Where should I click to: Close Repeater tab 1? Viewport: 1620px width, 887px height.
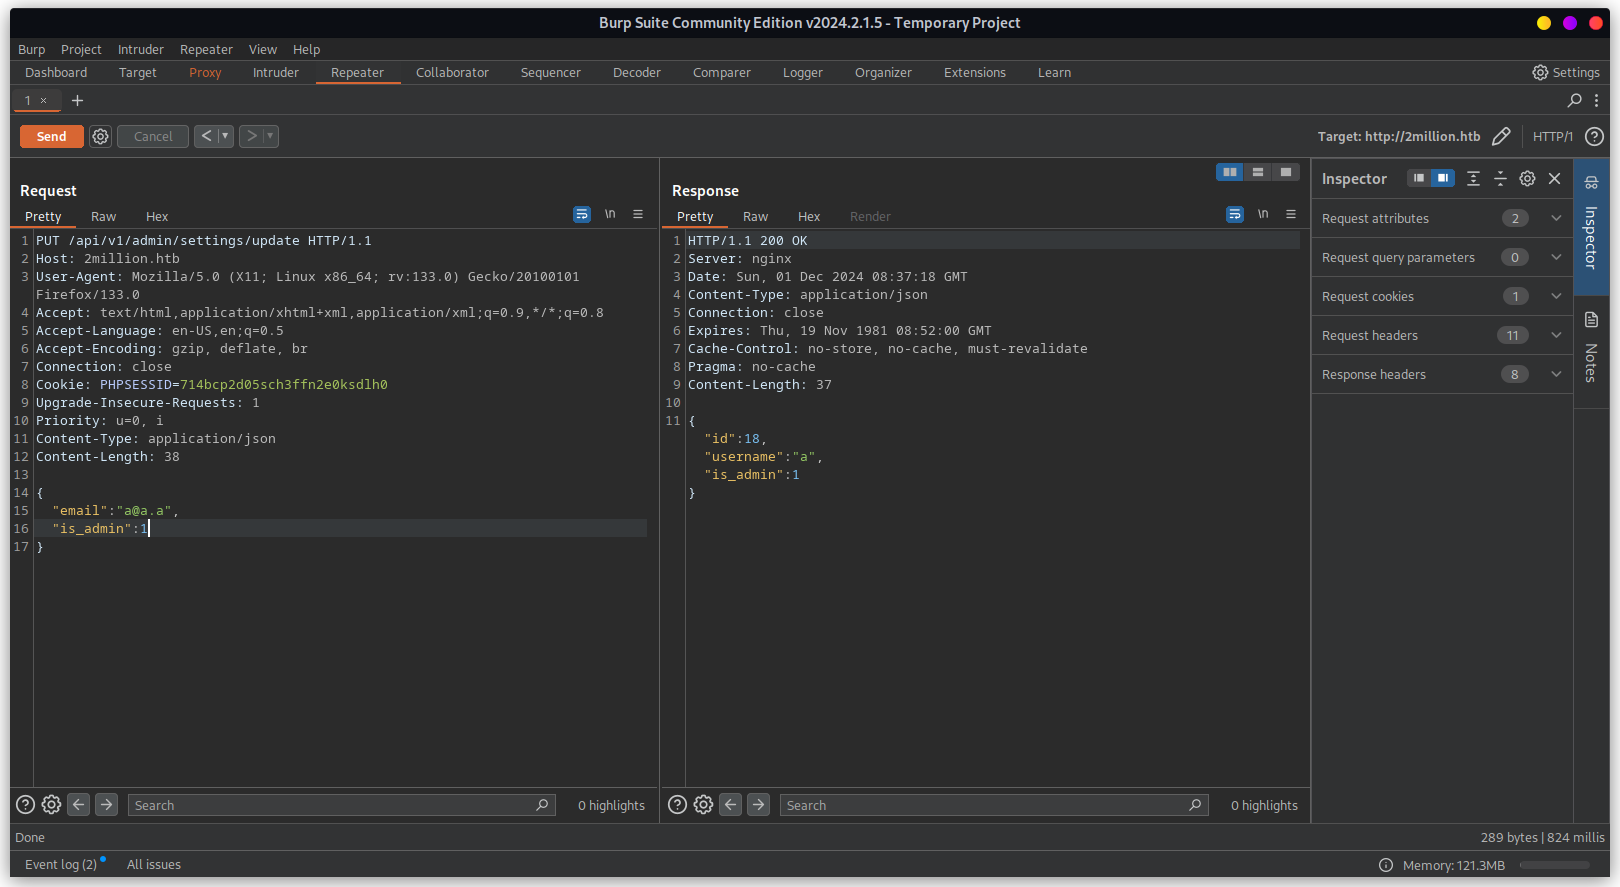click(43, 100)
